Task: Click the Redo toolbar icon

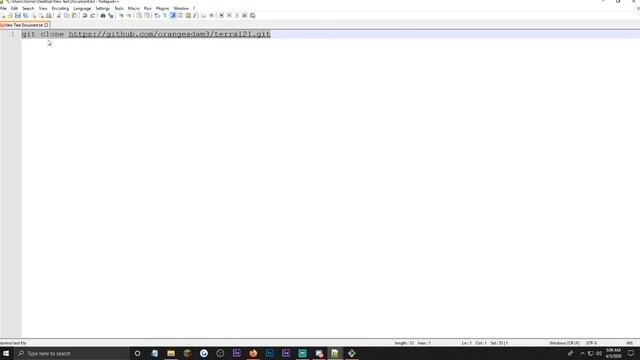Action: (x=92, y=16)
